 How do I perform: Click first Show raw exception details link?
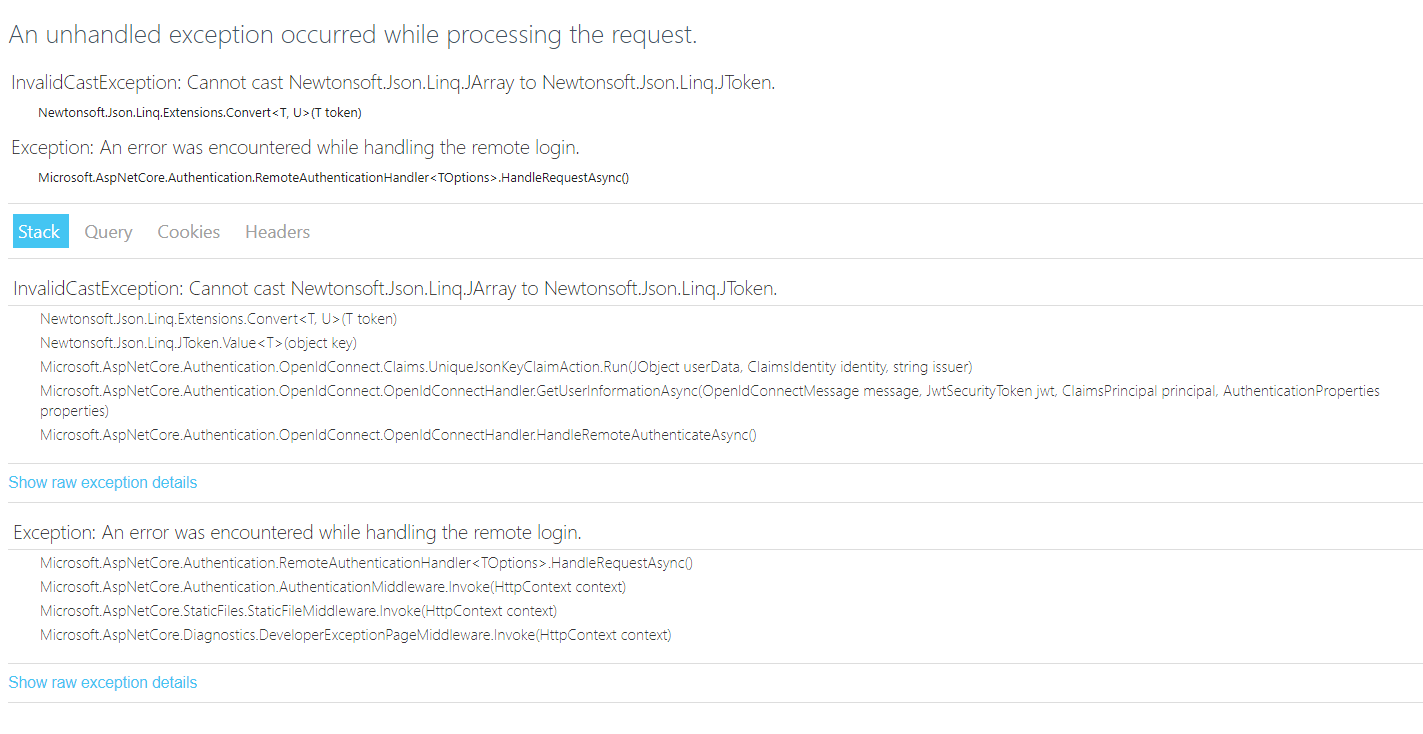[x=102, y=482]
